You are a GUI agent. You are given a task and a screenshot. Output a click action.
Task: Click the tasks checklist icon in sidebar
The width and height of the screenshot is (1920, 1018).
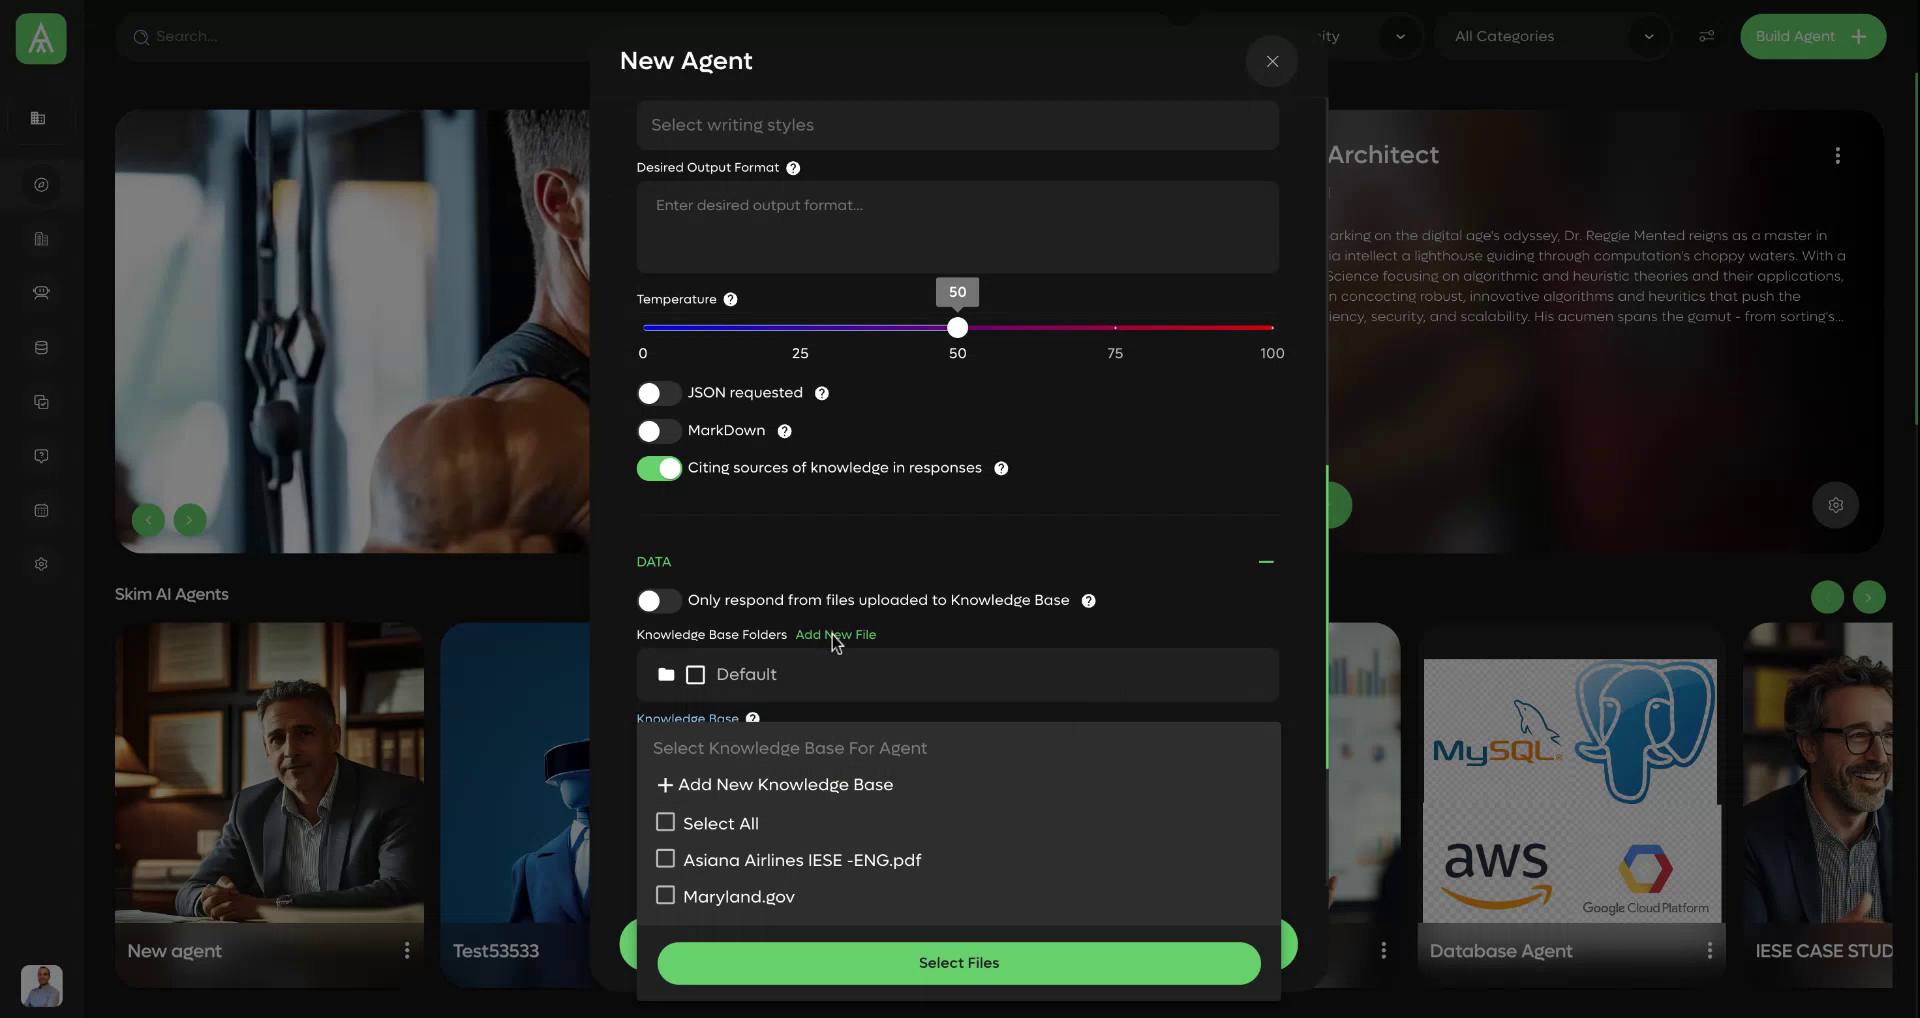41,401
